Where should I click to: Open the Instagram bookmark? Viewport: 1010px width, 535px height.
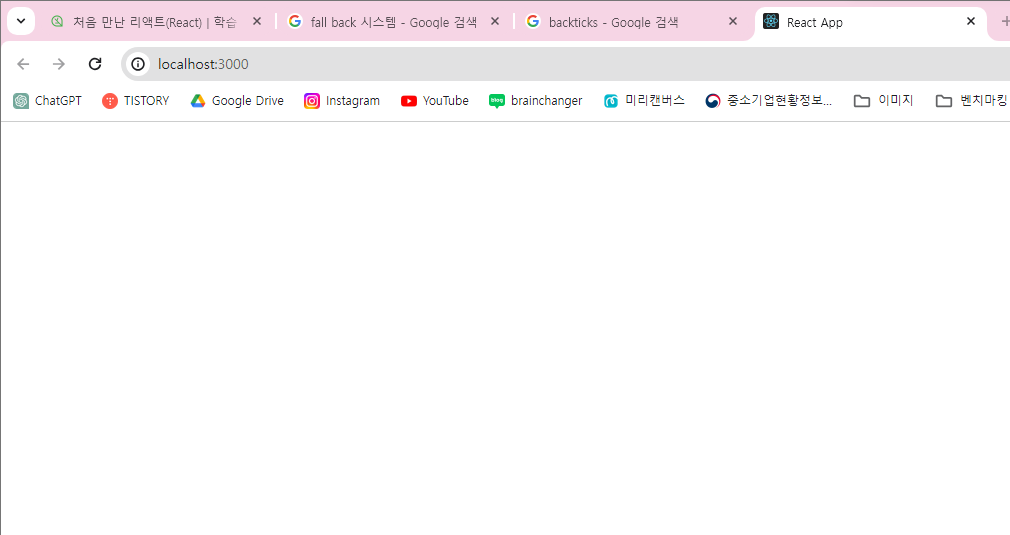[x=342, y=100]
